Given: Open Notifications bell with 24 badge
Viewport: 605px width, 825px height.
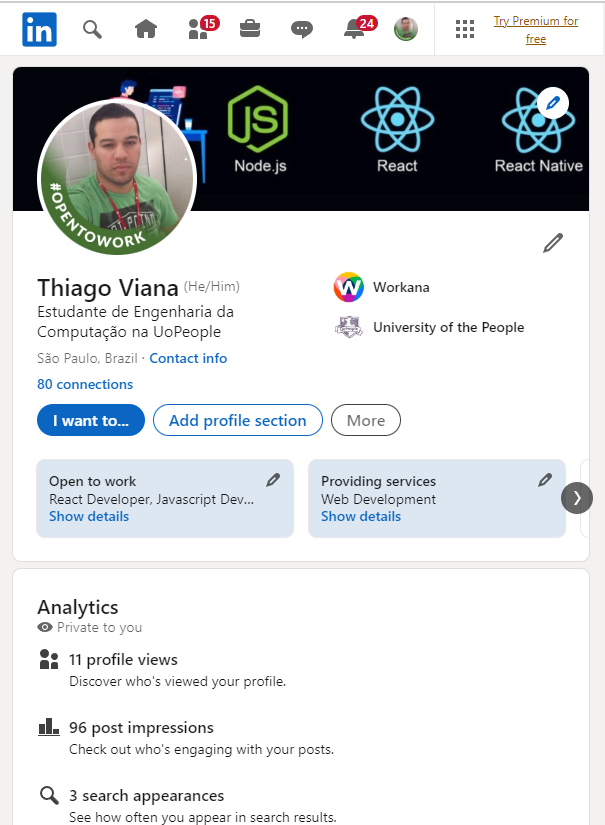Looking at the screenshot, I should [355, 29].
